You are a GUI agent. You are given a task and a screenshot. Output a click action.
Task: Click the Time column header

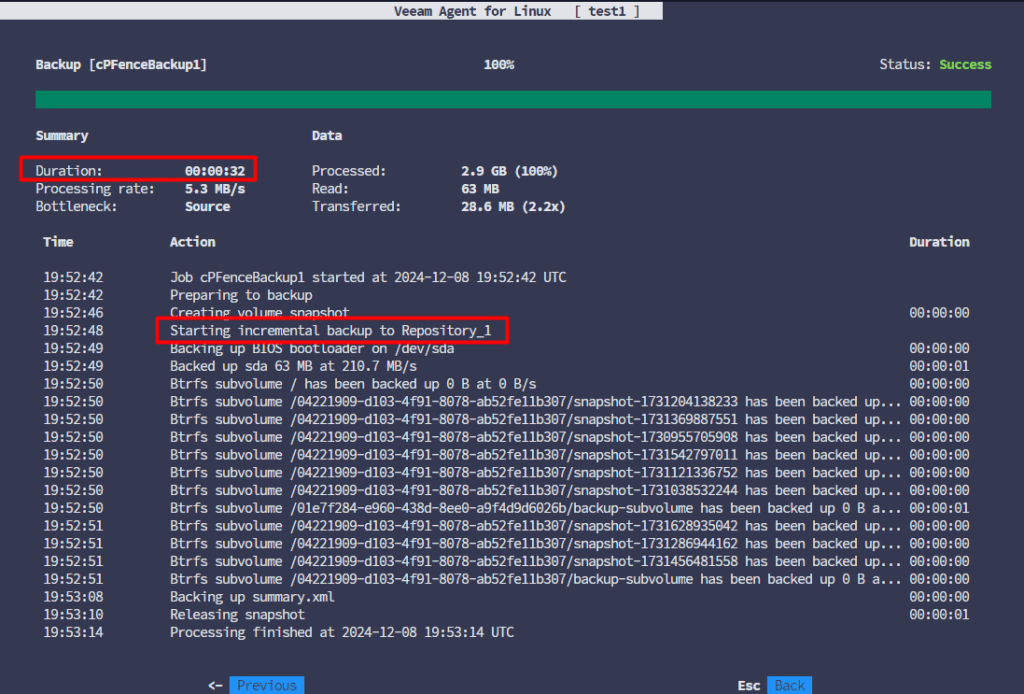(x=58, y=242)
